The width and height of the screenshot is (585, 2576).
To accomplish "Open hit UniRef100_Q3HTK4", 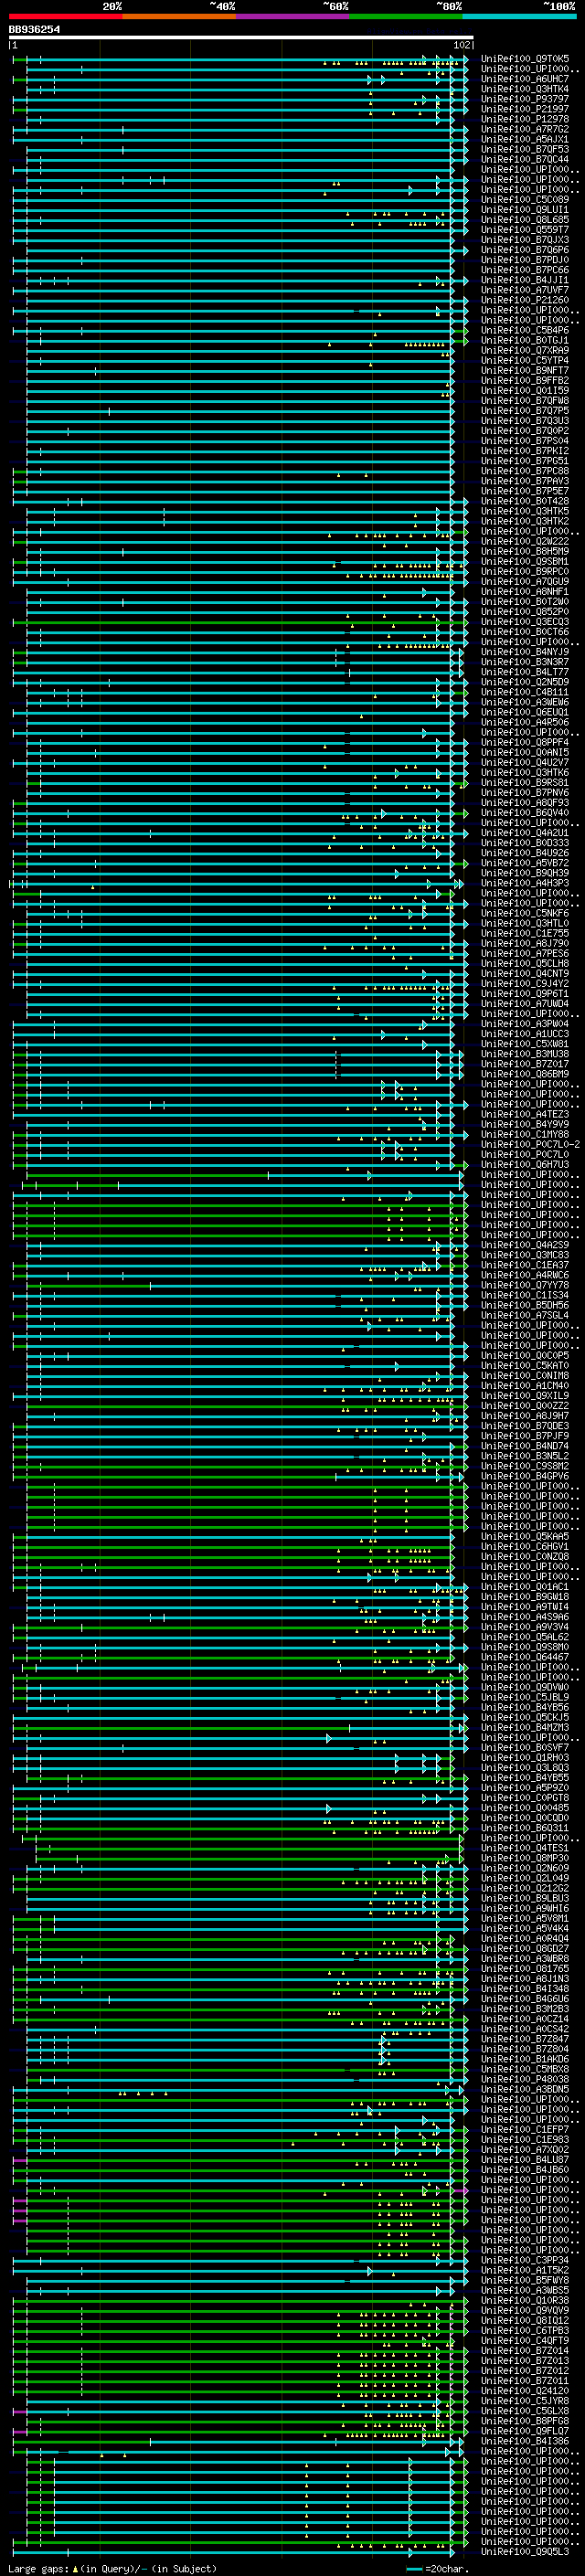I will point(525,89).
